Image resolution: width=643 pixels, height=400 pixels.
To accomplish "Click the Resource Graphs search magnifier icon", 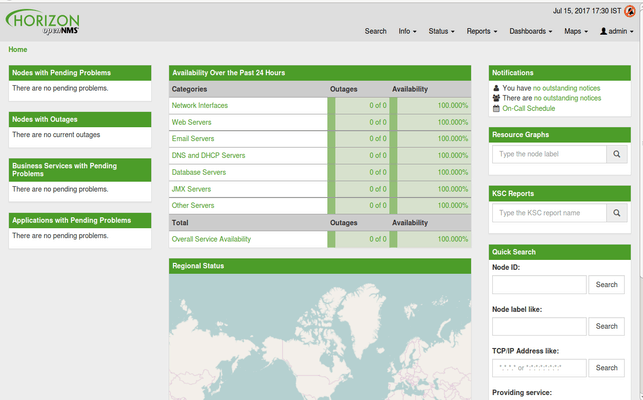I will (618, 155).
